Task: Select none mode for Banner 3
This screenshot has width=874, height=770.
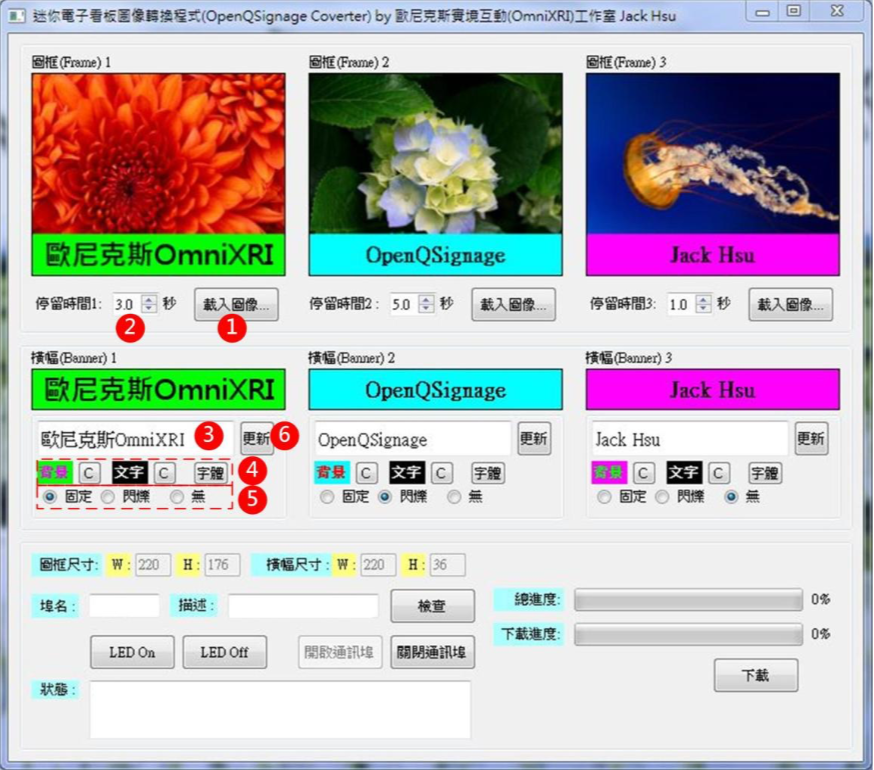Action: [x=731, y=496]
